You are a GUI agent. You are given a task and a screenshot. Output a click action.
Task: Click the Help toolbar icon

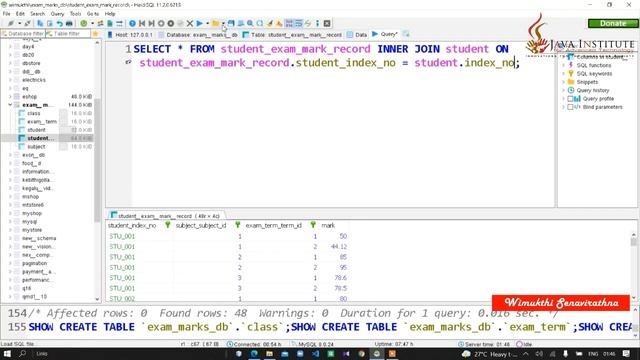132,24
